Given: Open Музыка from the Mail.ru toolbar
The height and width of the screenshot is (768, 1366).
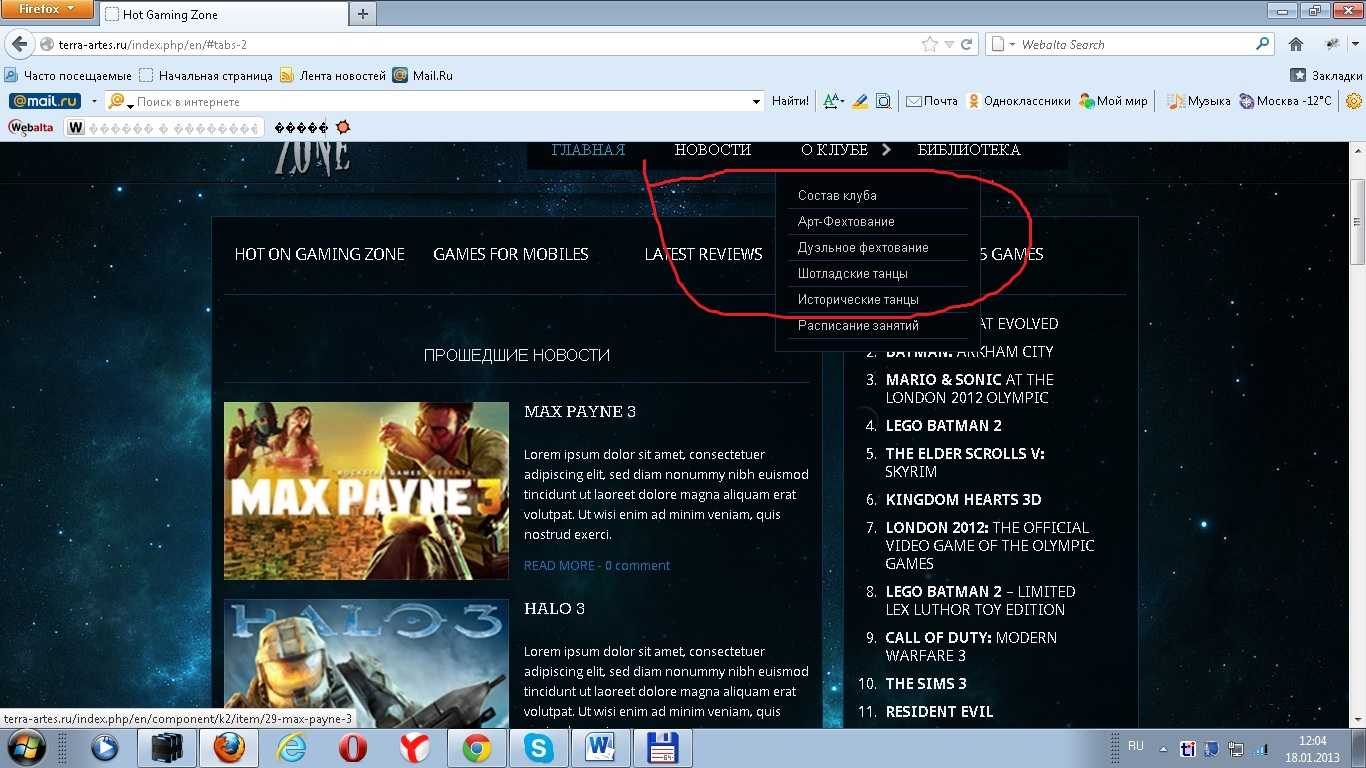Looking at the screenshot, I should [1200, 101].
